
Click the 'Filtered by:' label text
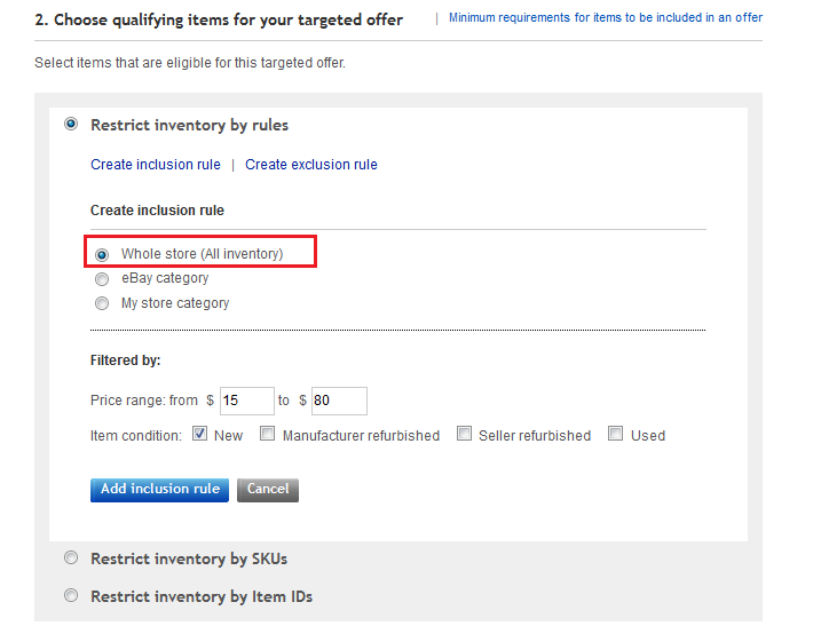click(125, 361)
